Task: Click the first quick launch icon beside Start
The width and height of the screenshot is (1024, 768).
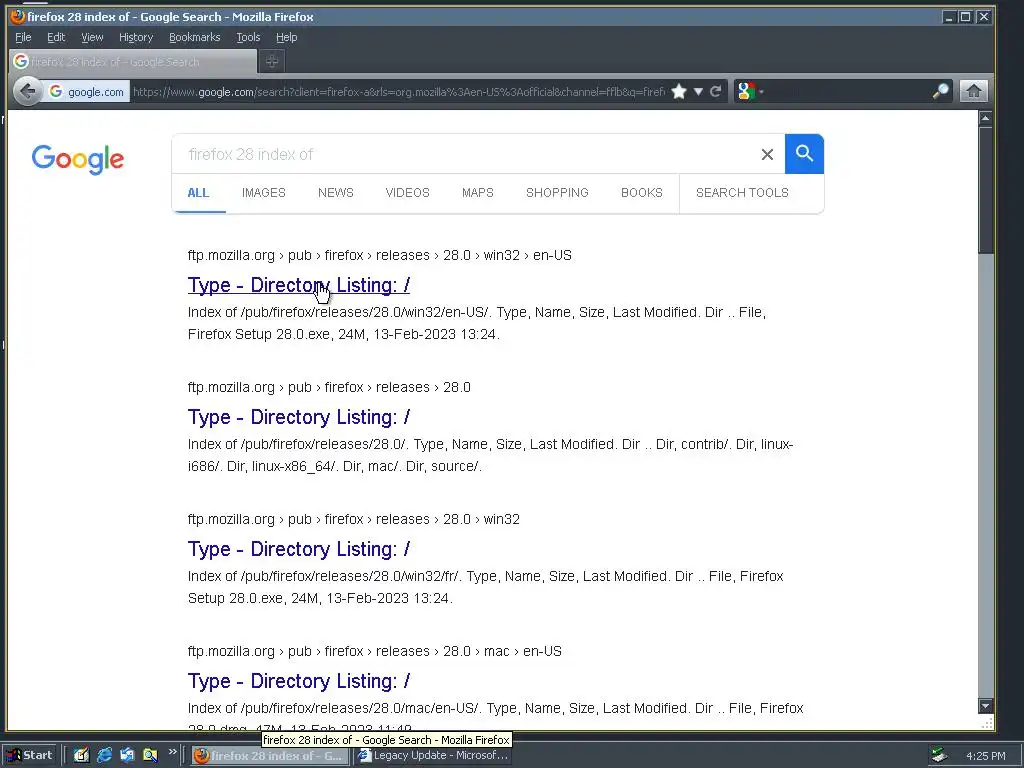Action: tap(81, 755)
